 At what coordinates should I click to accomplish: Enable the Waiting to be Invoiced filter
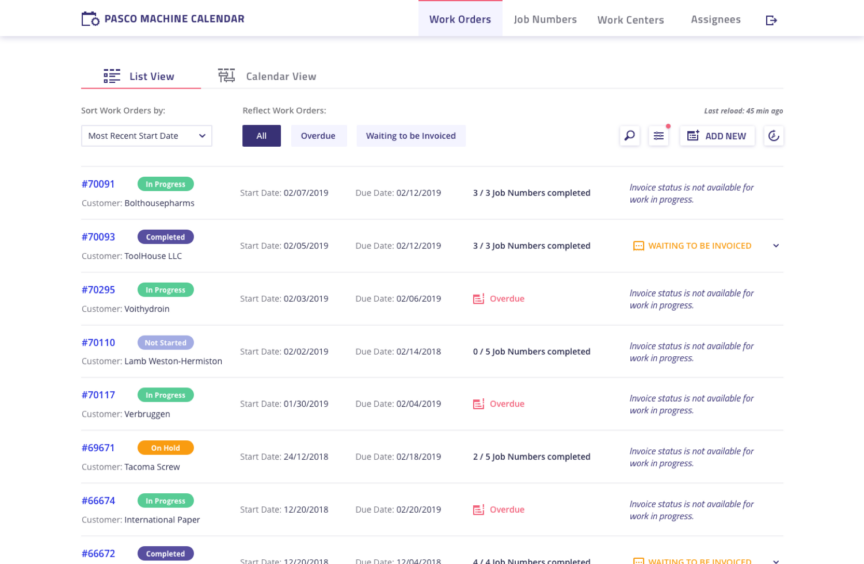(410, 136)
